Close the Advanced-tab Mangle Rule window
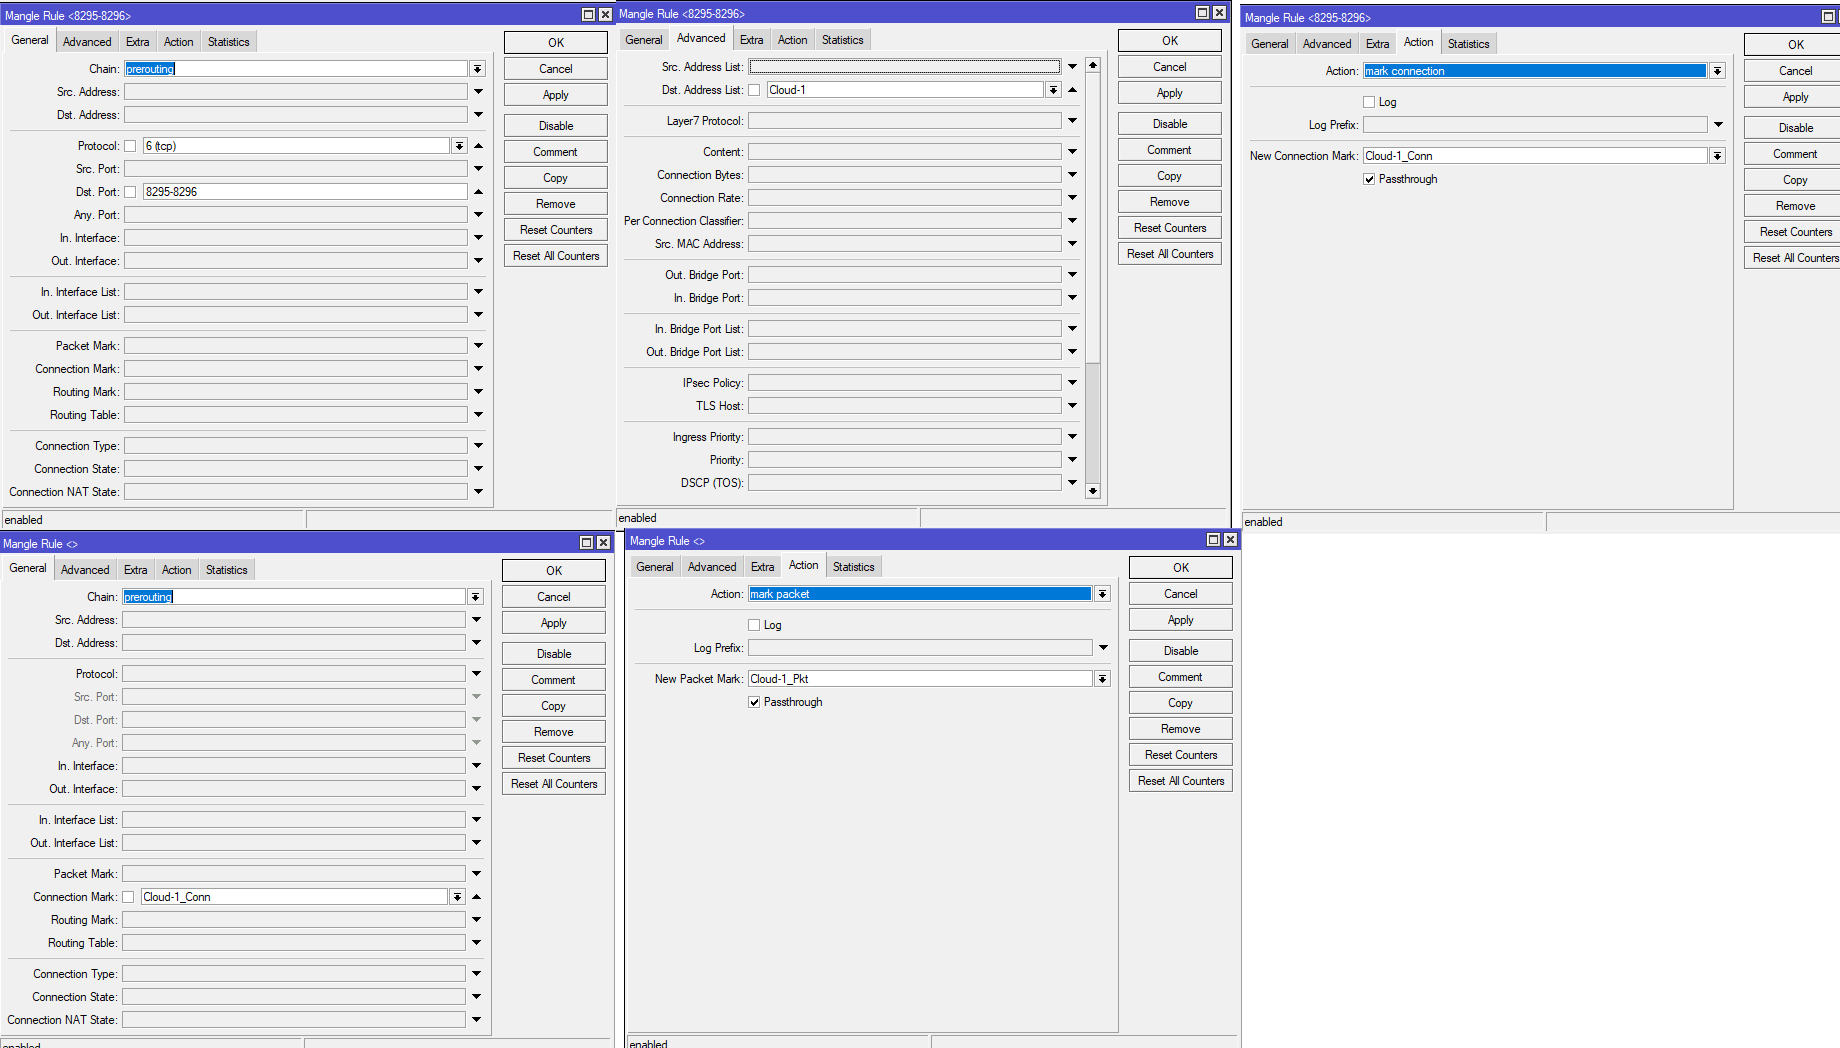The image size is (1840, 1048). tap(1219, 13)
